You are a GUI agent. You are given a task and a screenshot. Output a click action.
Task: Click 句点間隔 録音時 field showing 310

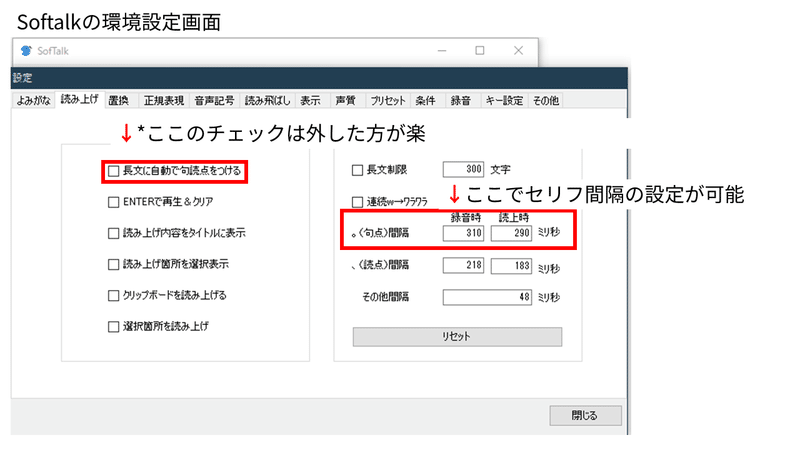463,233
